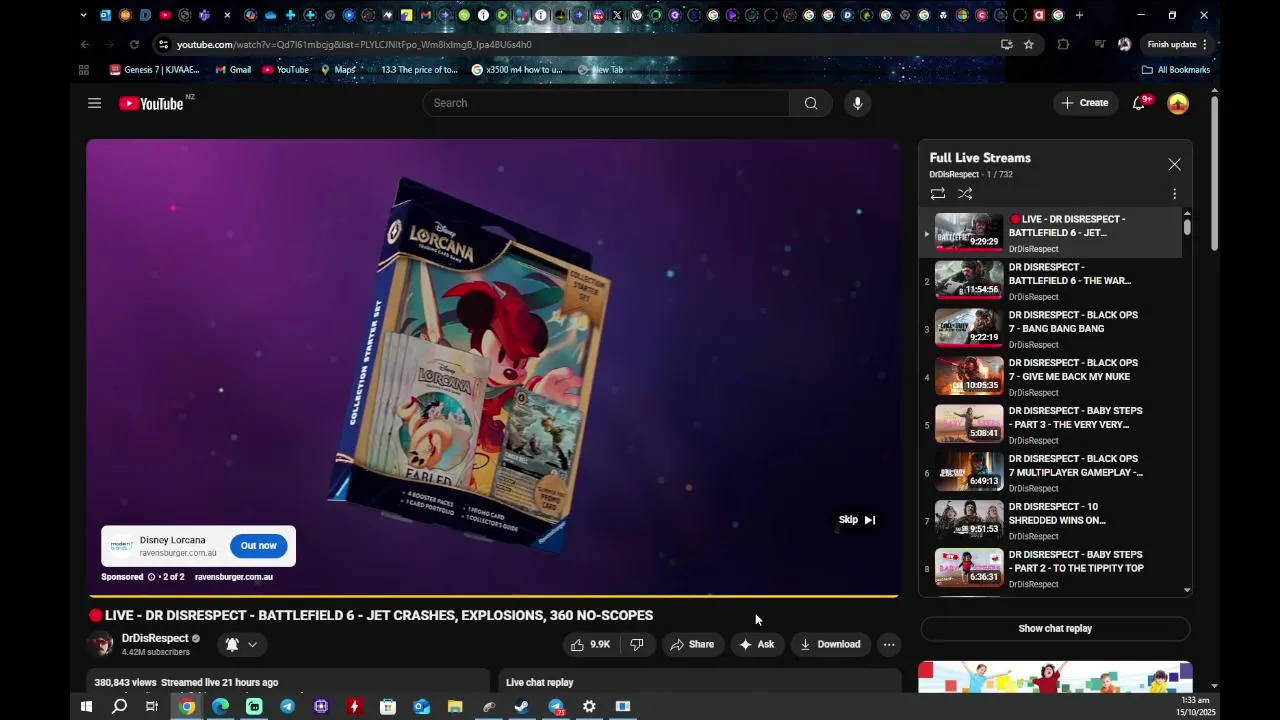Open the ad info icon beside Sponsored
Viewport: 1280px width, 720px height.
pos(151,577)
